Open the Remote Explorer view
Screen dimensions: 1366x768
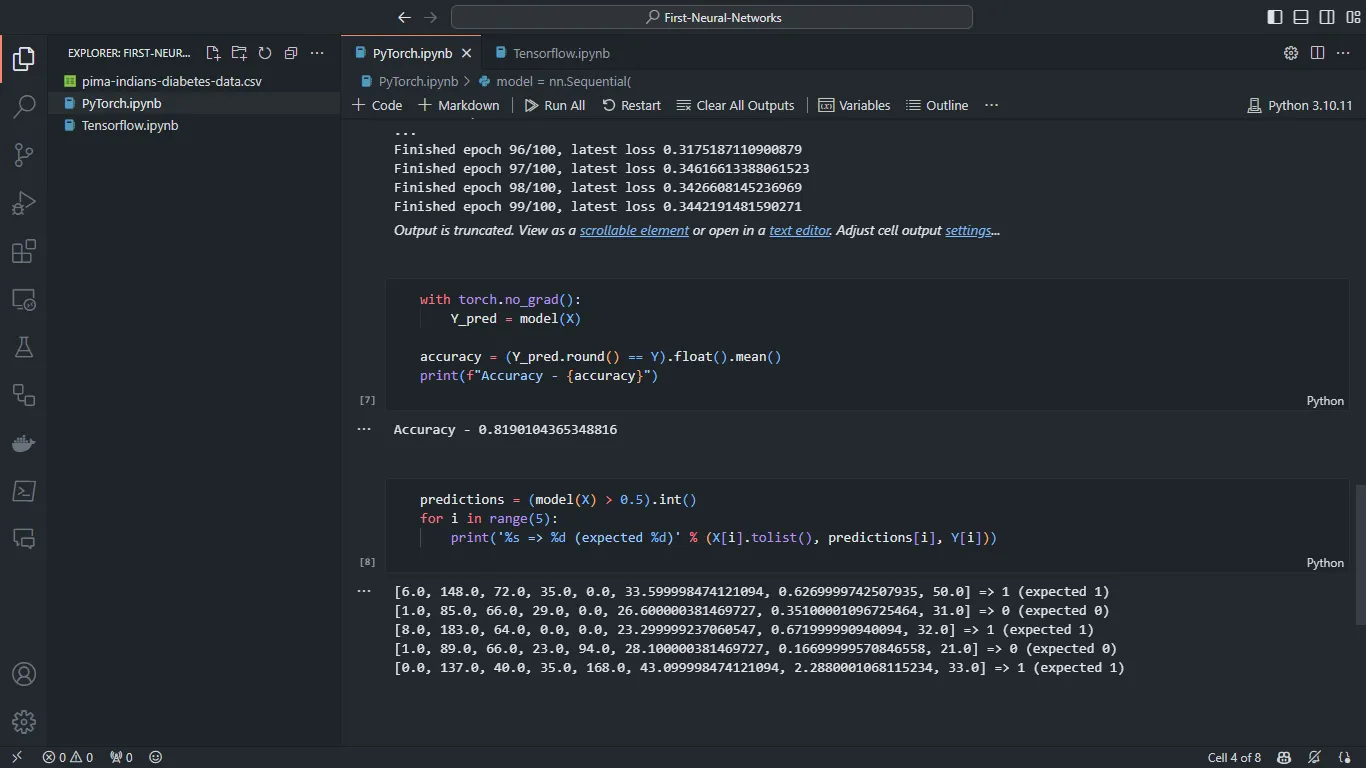tap(24, 299)
